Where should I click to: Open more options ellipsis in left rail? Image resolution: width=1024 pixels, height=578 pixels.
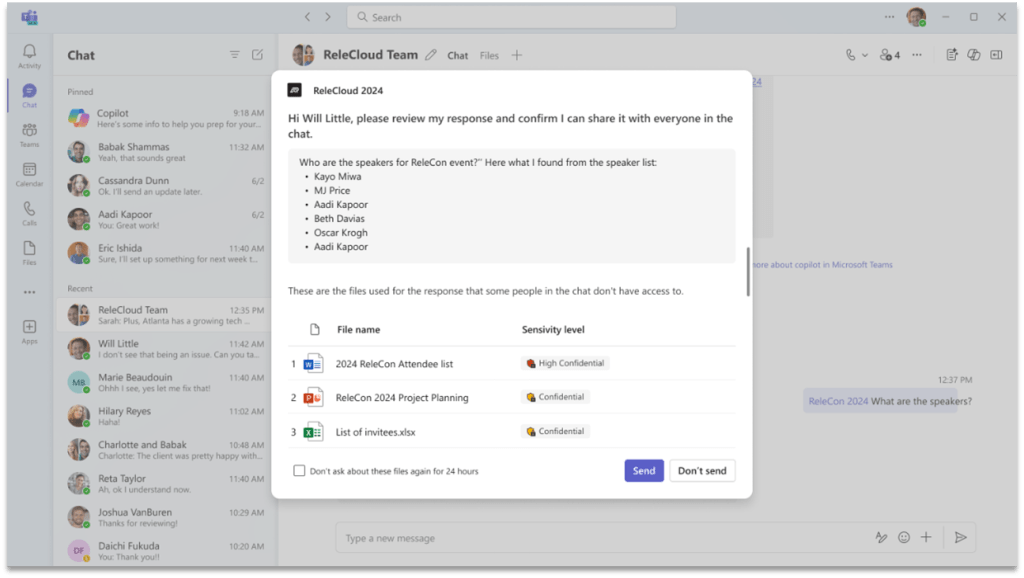pyautogui.click(x=29, y=292)
